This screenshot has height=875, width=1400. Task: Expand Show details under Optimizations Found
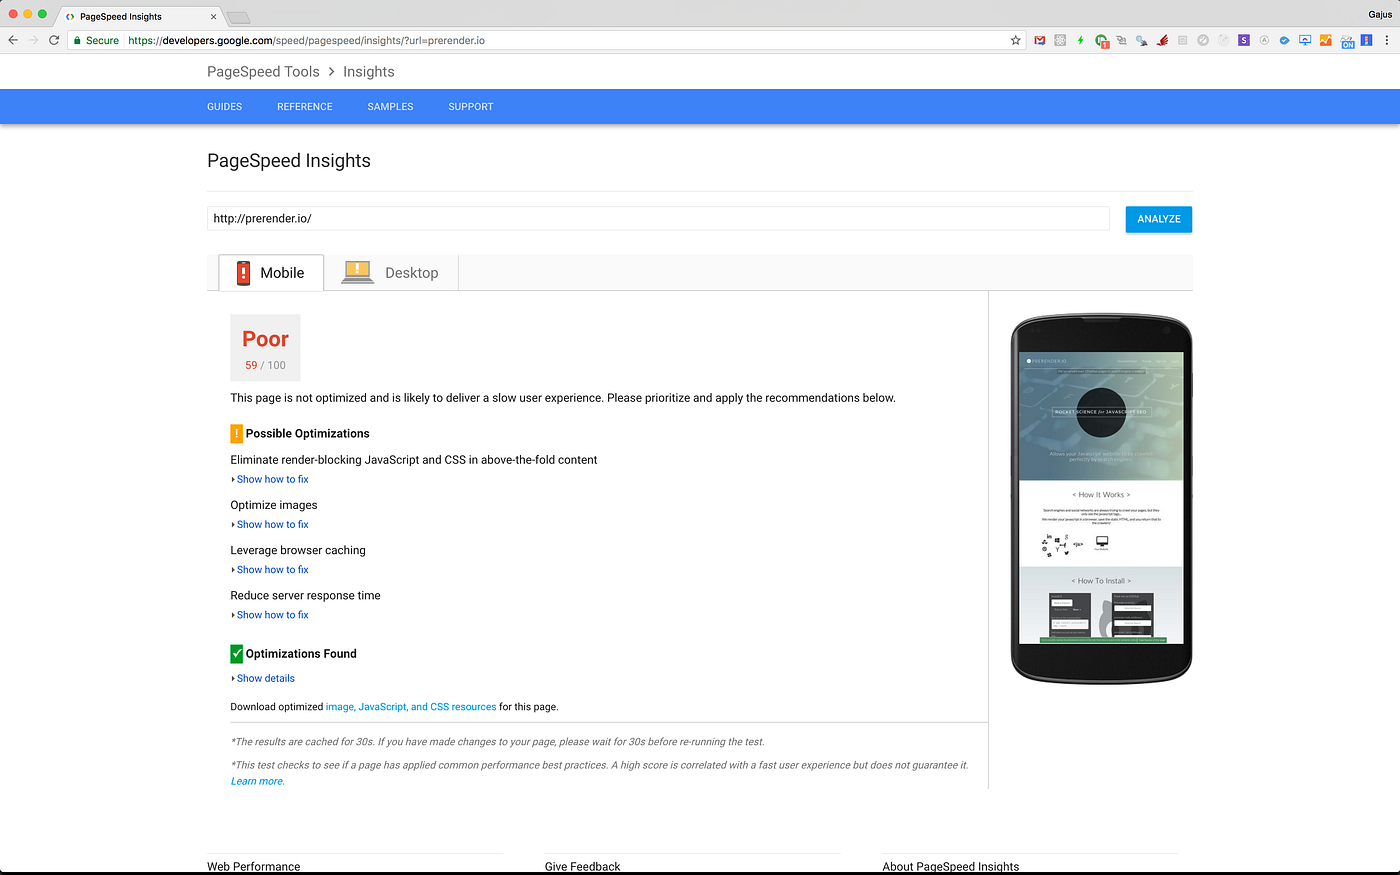click(x=265, y=678)
